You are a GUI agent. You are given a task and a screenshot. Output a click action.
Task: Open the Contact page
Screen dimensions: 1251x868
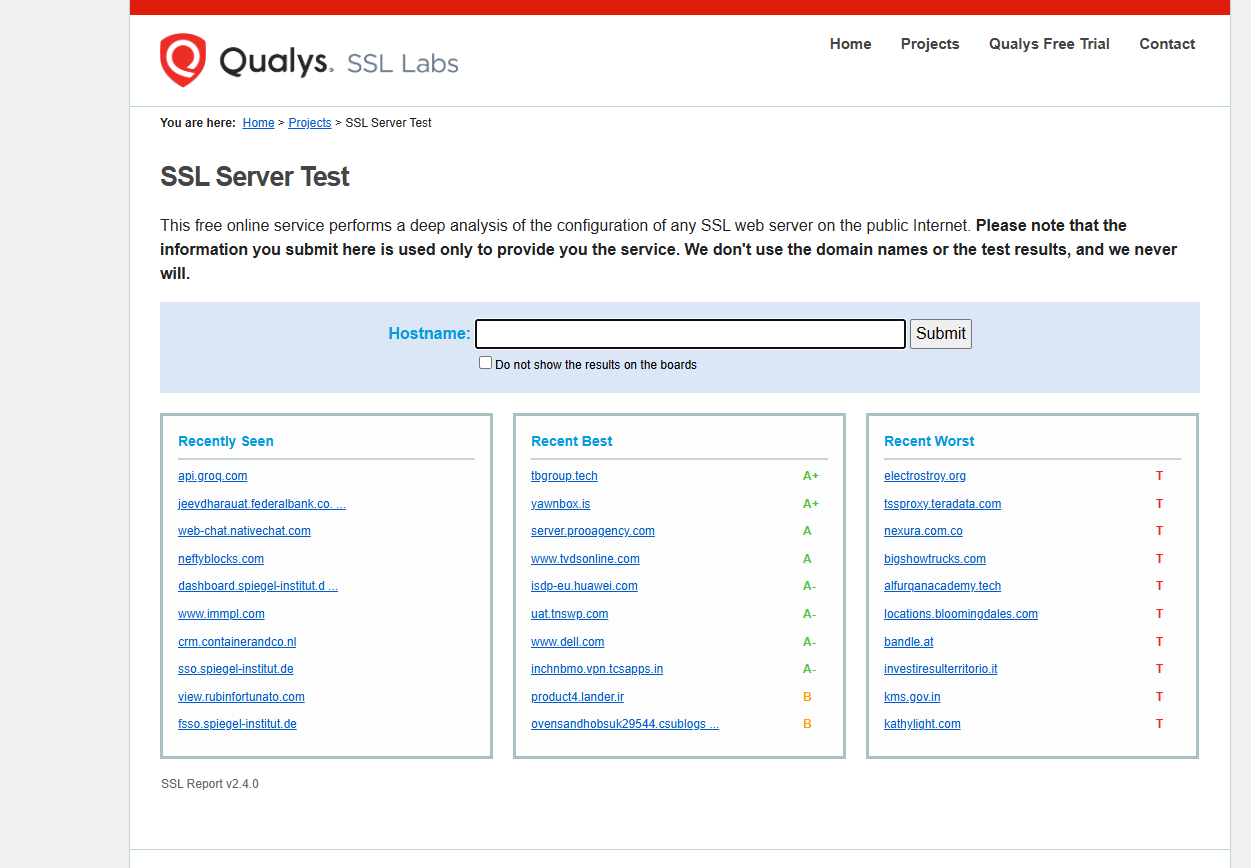point(1166,44)
